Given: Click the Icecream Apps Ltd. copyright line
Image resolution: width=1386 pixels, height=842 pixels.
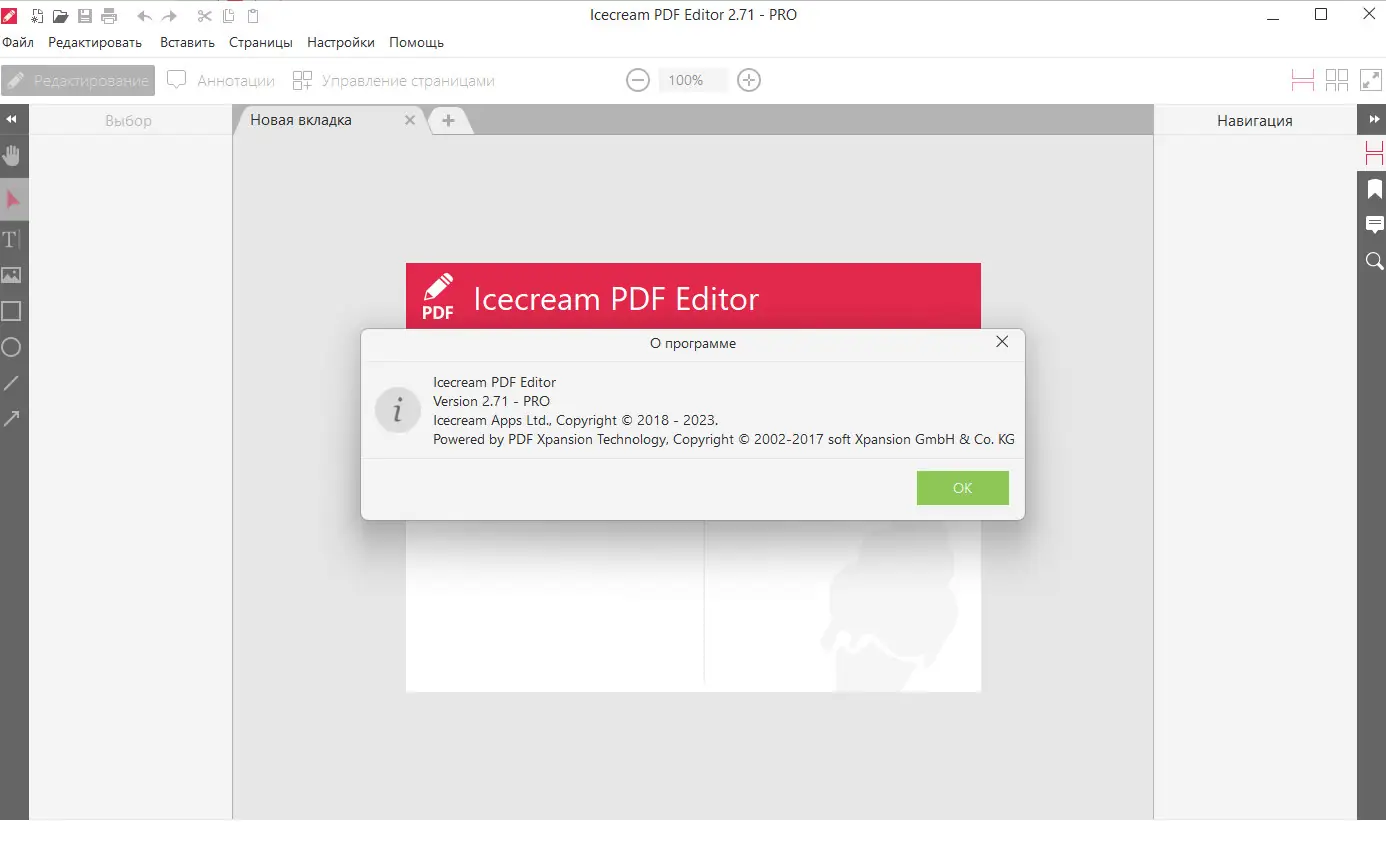Looking at the screenshot, I should 576,420.
